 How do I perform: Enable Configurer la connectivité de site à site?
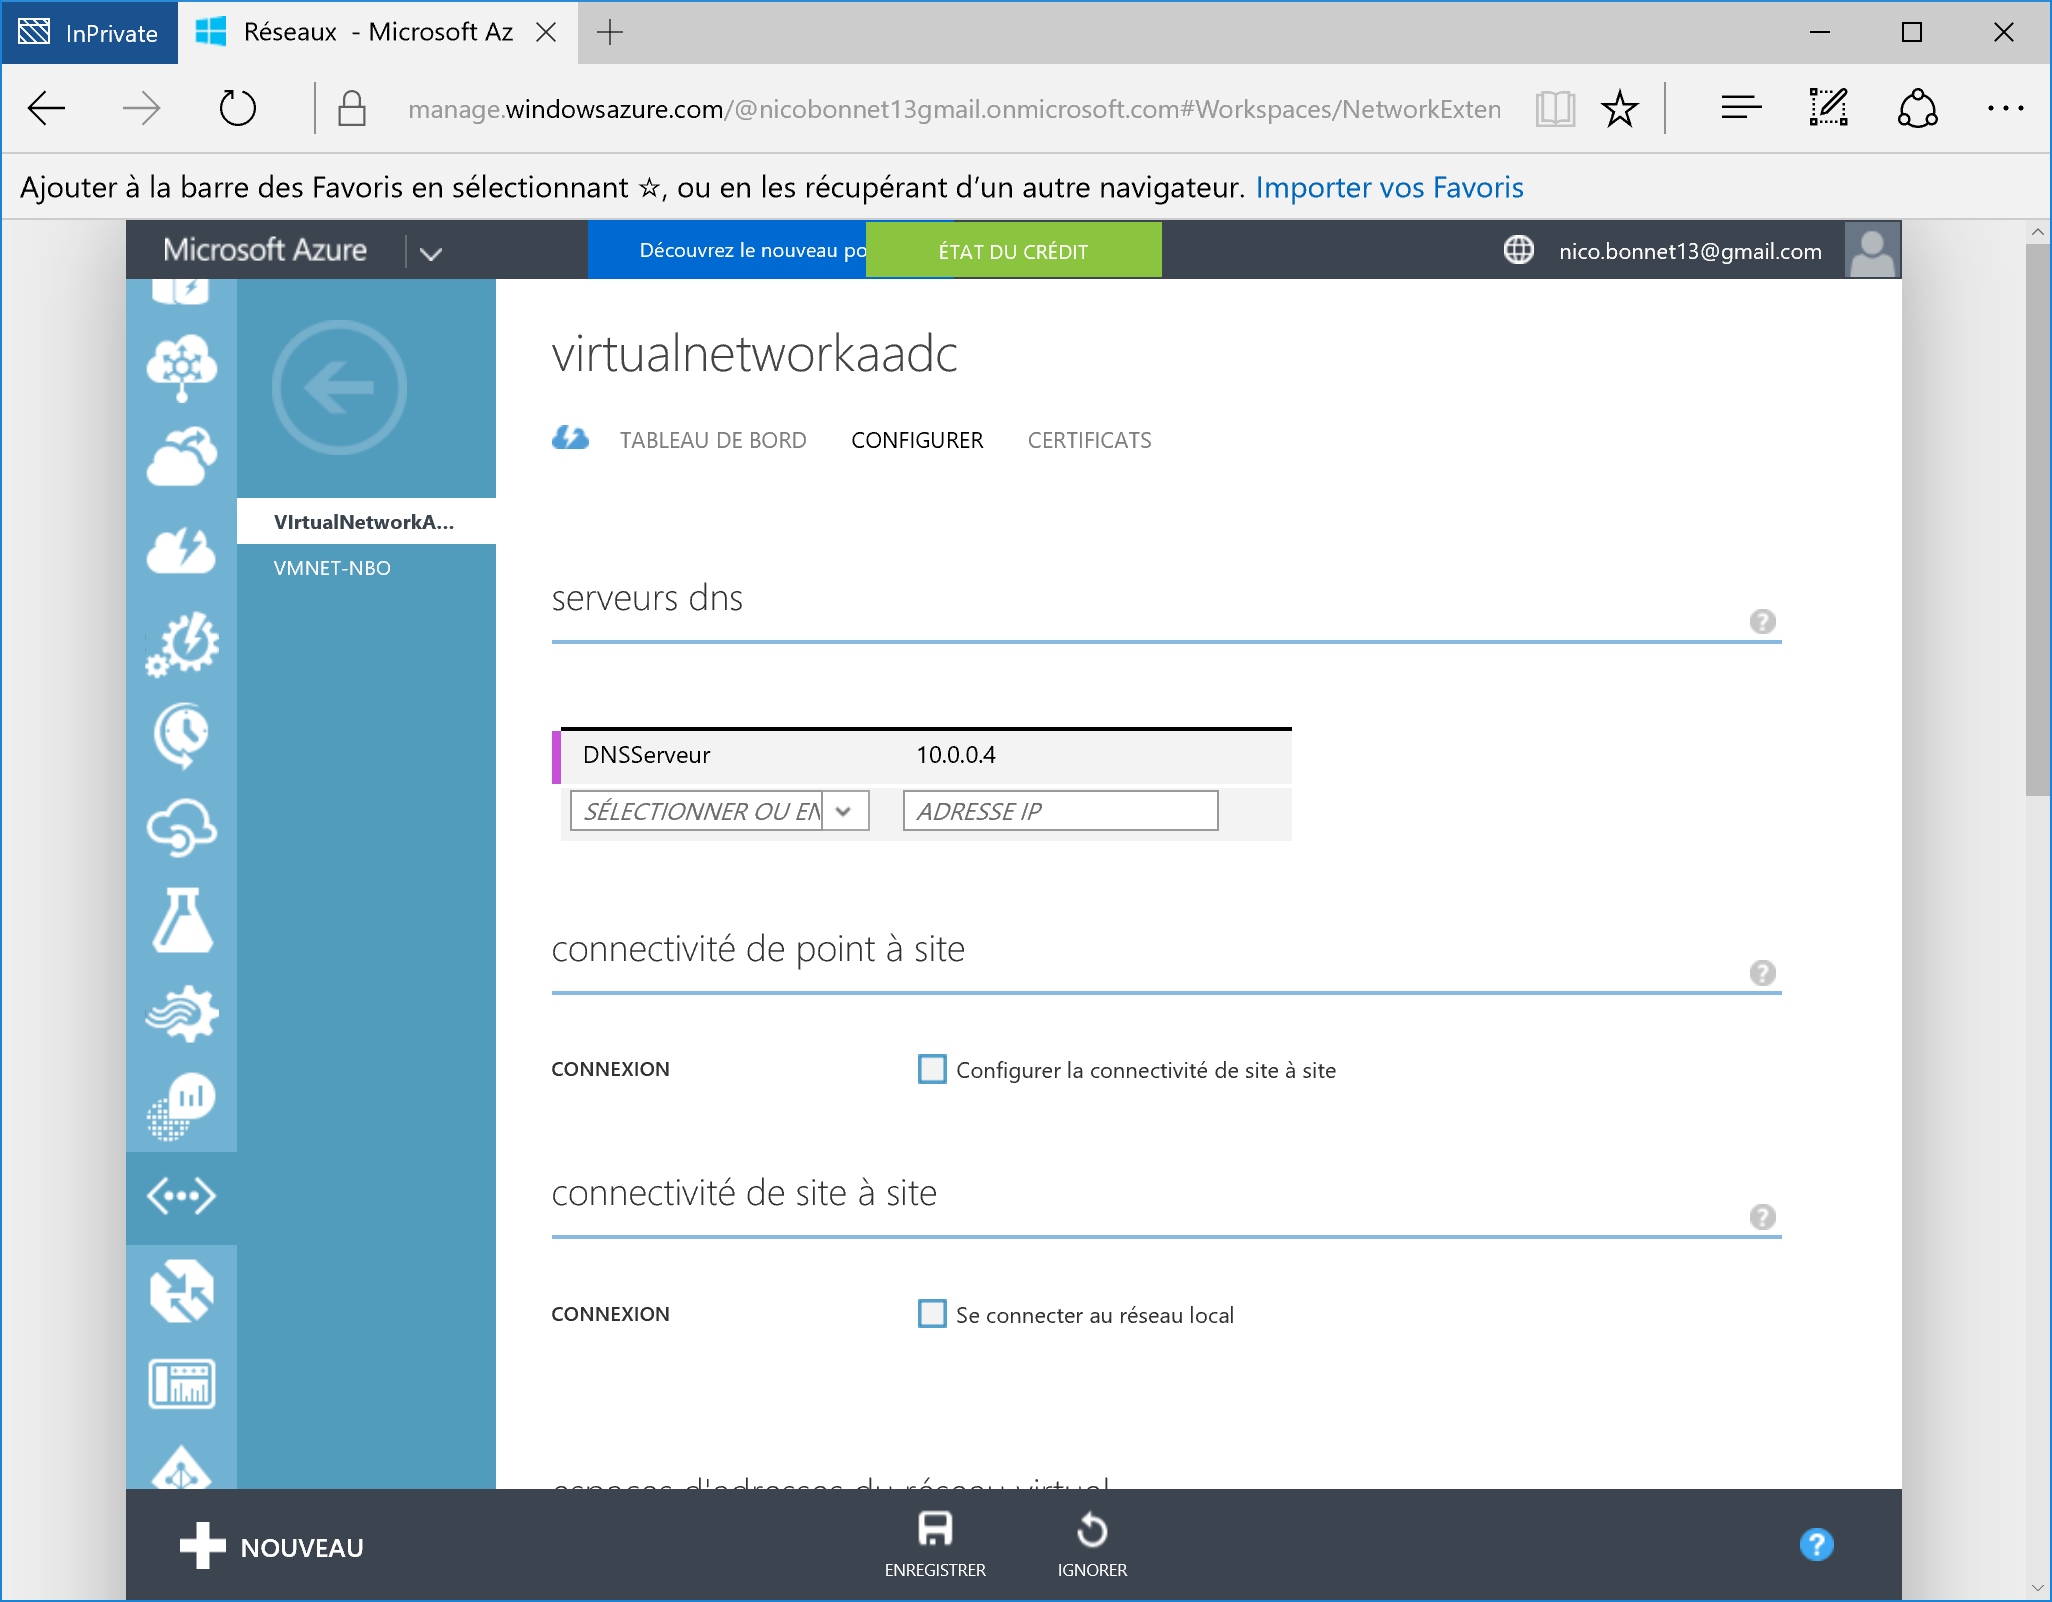932,1069
